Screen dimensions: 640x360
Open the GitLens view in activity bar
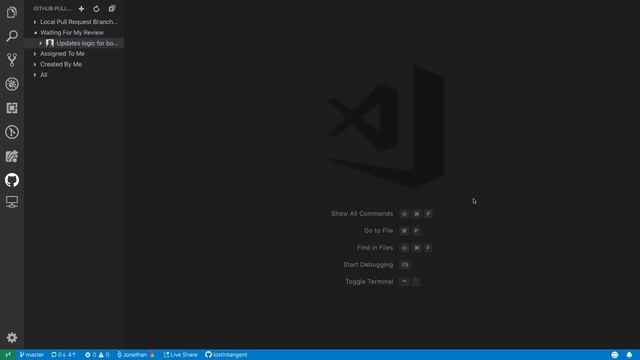(x=12, y=132)
